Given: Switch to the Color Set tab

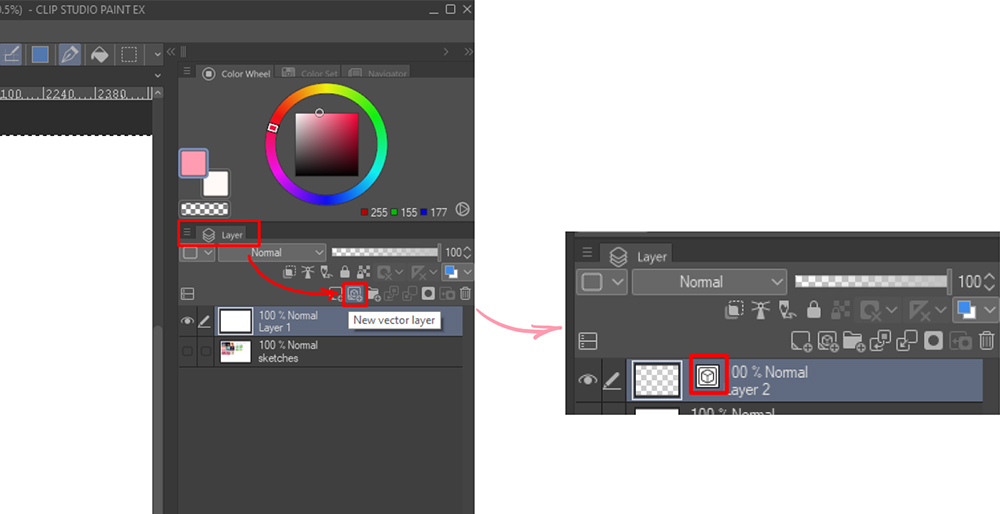Looking at the screenshot, I should click(x=309, y=74).
